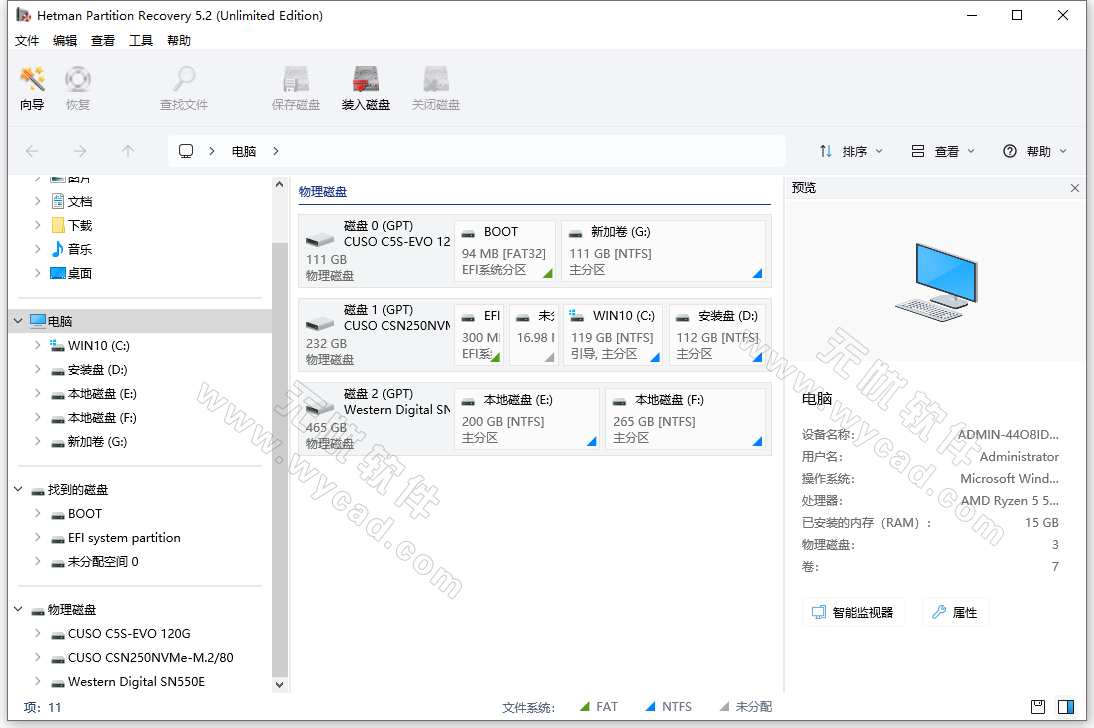Click the 恢复 (Recovery) toolbar icon
The width and height of the screenshot is (1094, 728).
[78, 87]
